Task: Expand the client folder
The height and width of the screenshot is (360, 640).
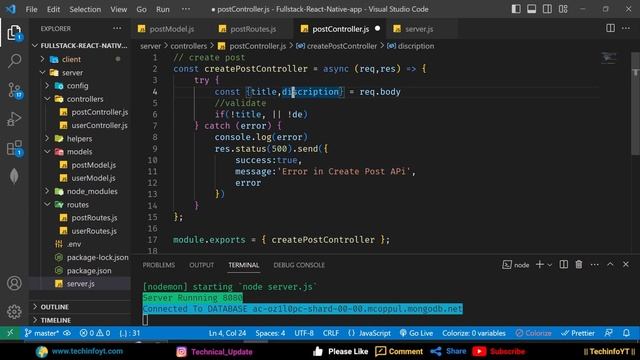Action: (42, 59)
